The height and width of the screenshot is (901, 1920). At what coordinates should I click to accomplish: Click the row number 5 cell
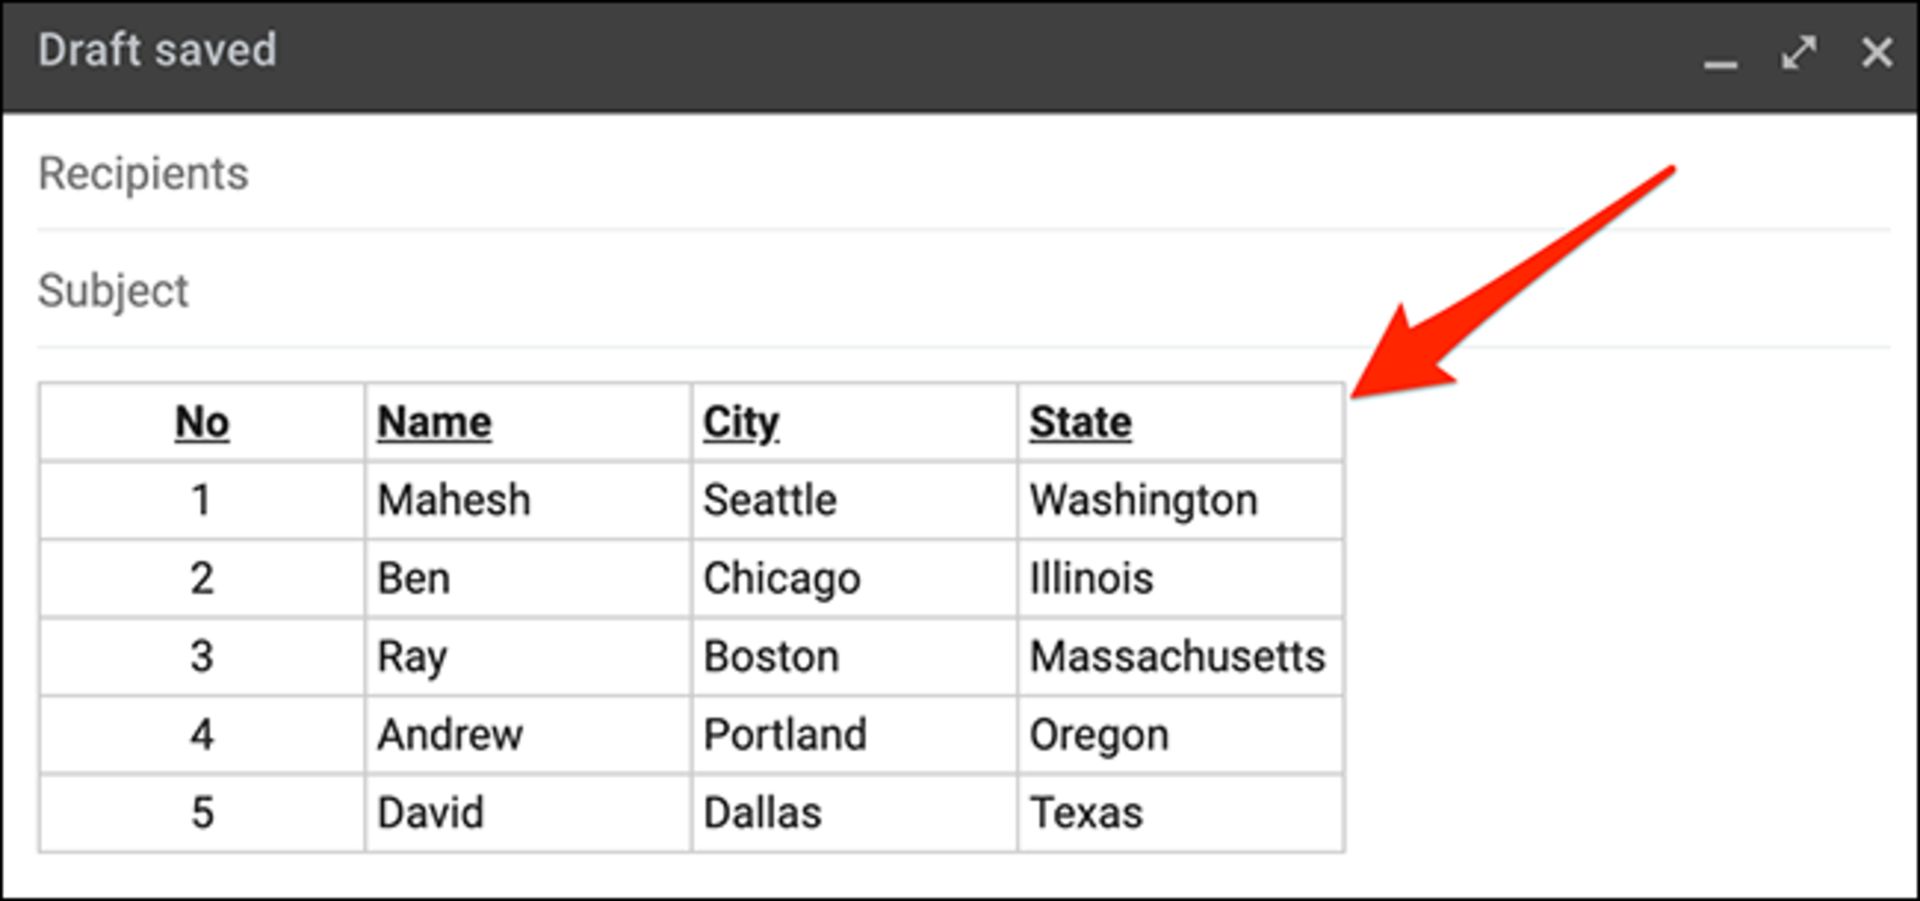point(202,812)
